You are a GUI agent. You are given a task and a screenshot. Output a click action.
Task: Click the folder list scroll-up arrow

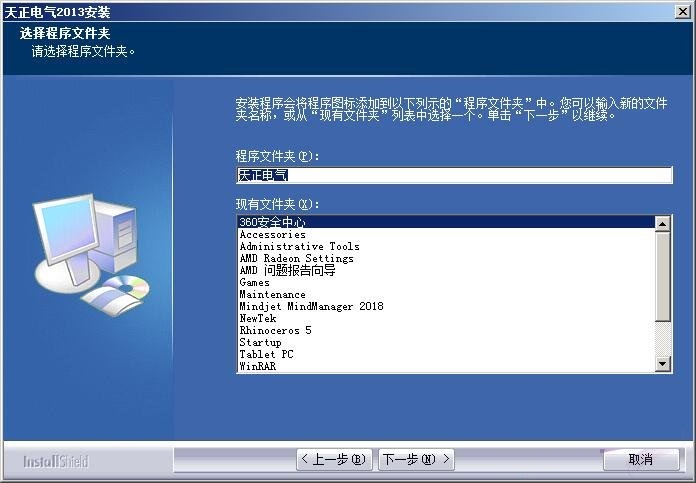pyautogui.click(x=663, y=224)
